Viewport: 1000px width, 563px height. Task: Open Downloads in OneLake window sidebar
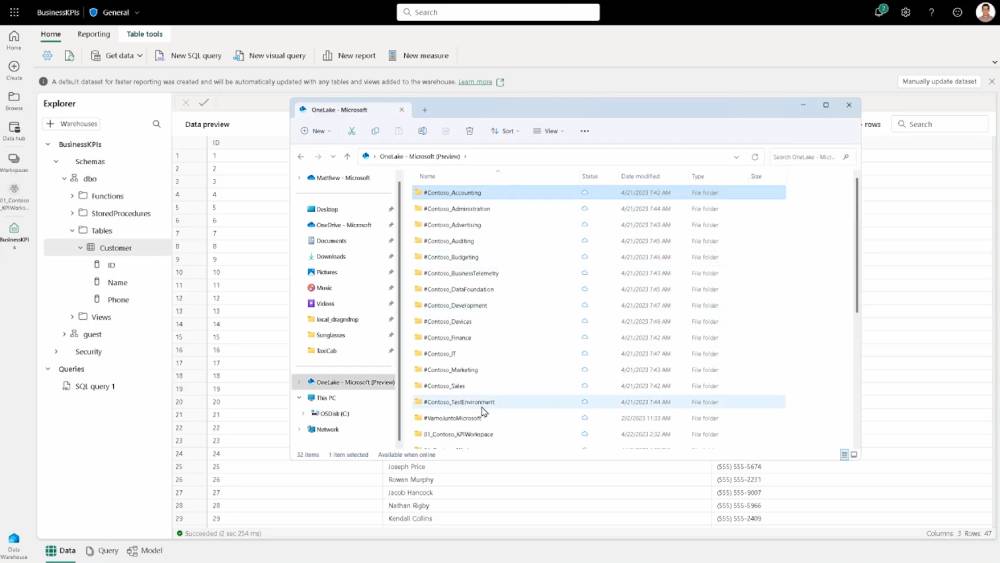pos(331,256)
